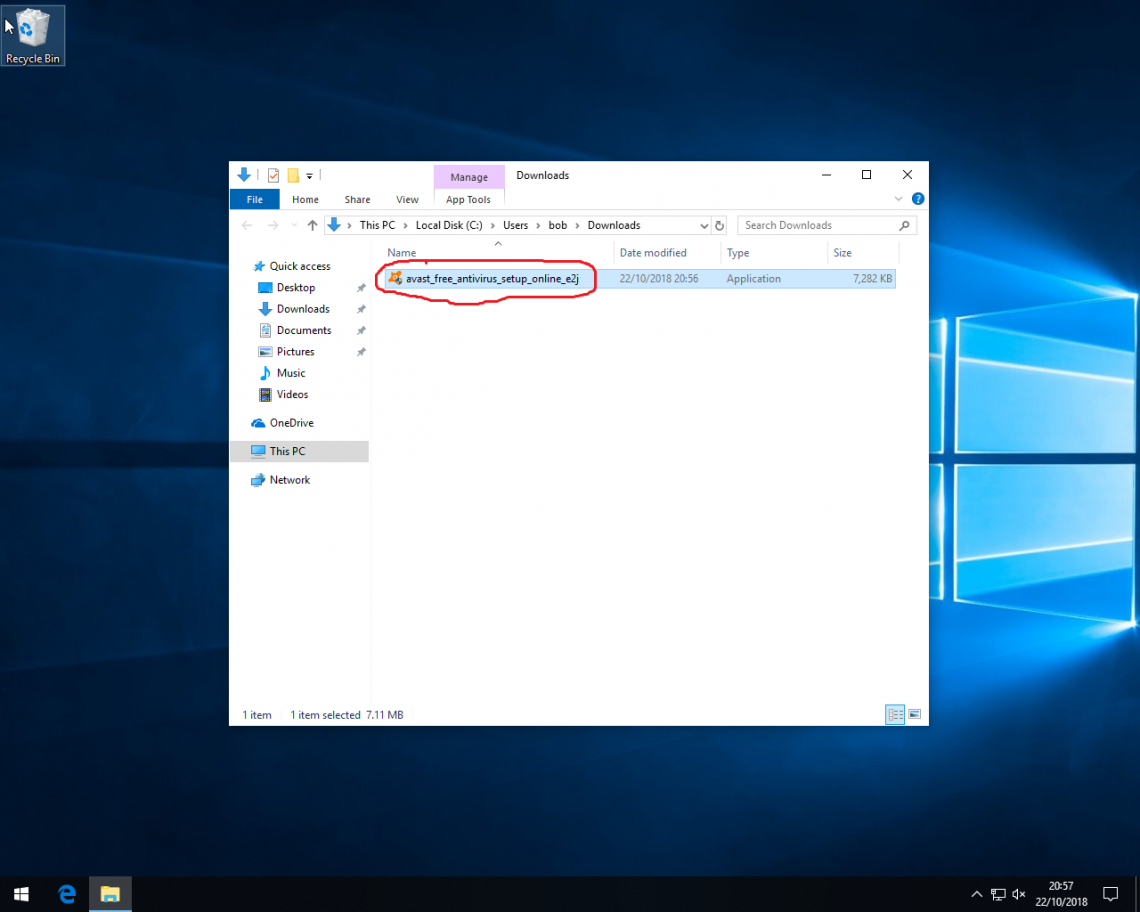
Task: Open Music in the navigation pane
Action: pos(291,373)
